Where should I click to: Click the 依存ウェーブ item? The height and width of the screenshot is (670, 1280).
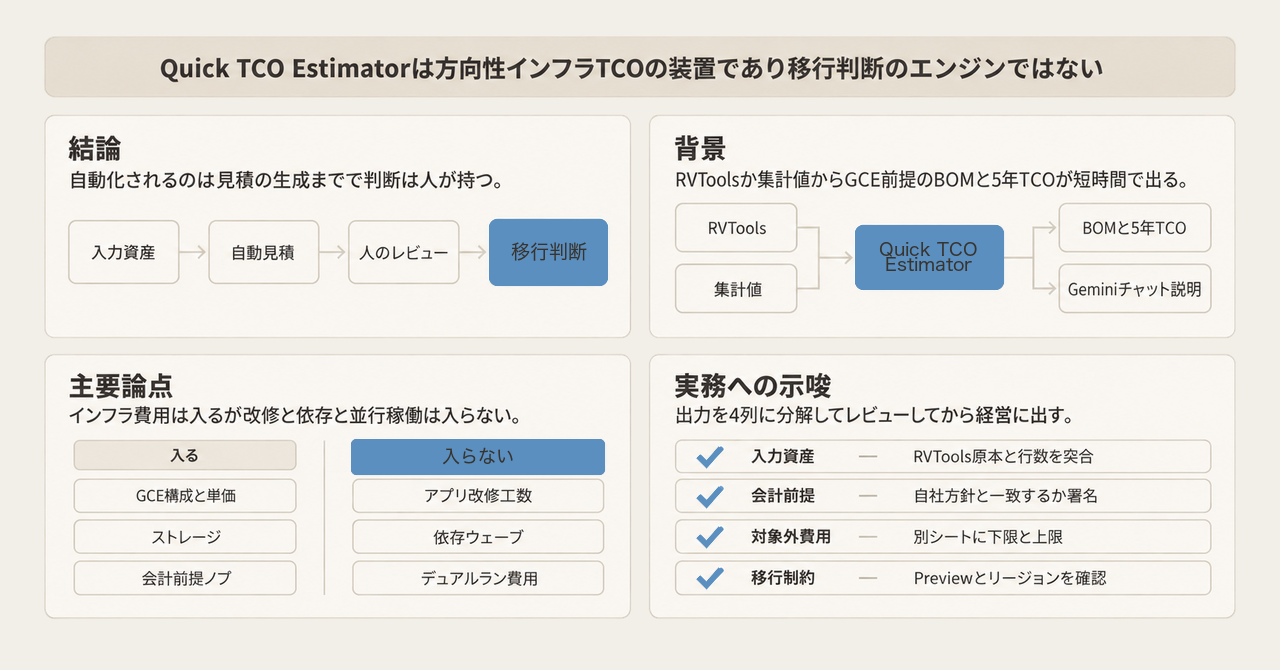[x=478, y=537]
